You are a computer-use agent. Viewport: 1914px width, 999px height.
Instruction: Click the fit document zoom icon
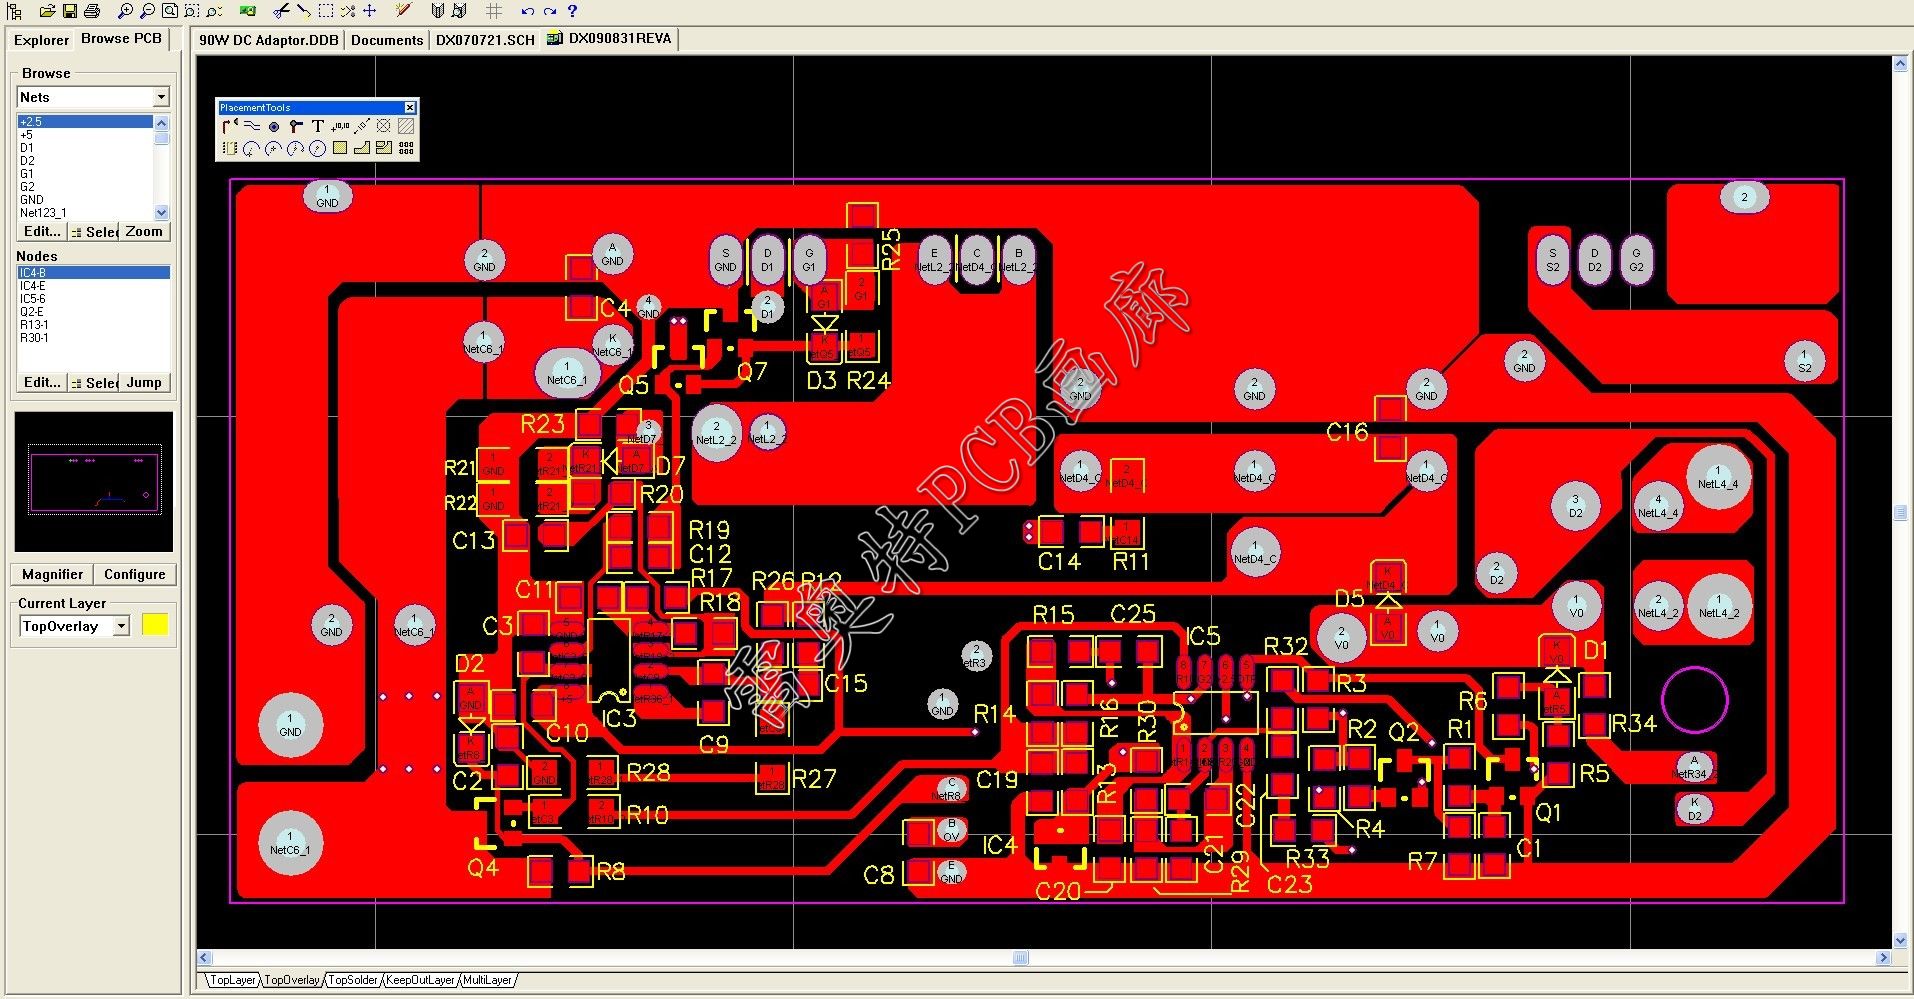coord(170,11)
